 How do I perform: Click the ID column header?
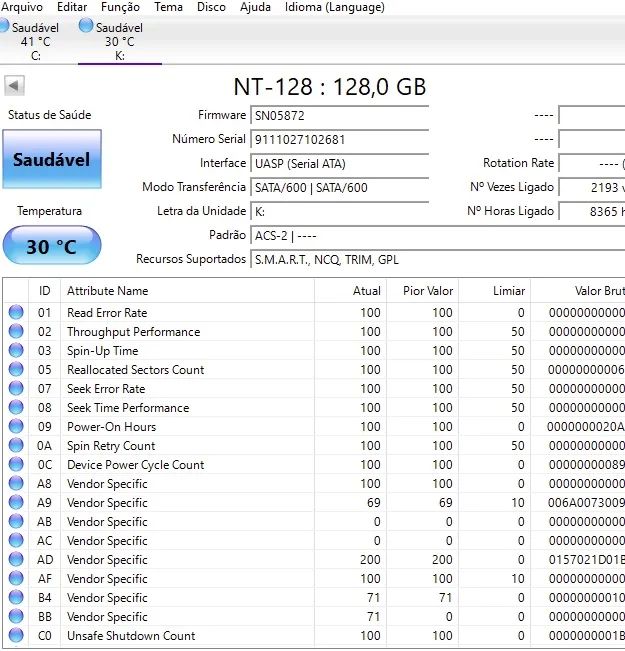tap(44, 291)
